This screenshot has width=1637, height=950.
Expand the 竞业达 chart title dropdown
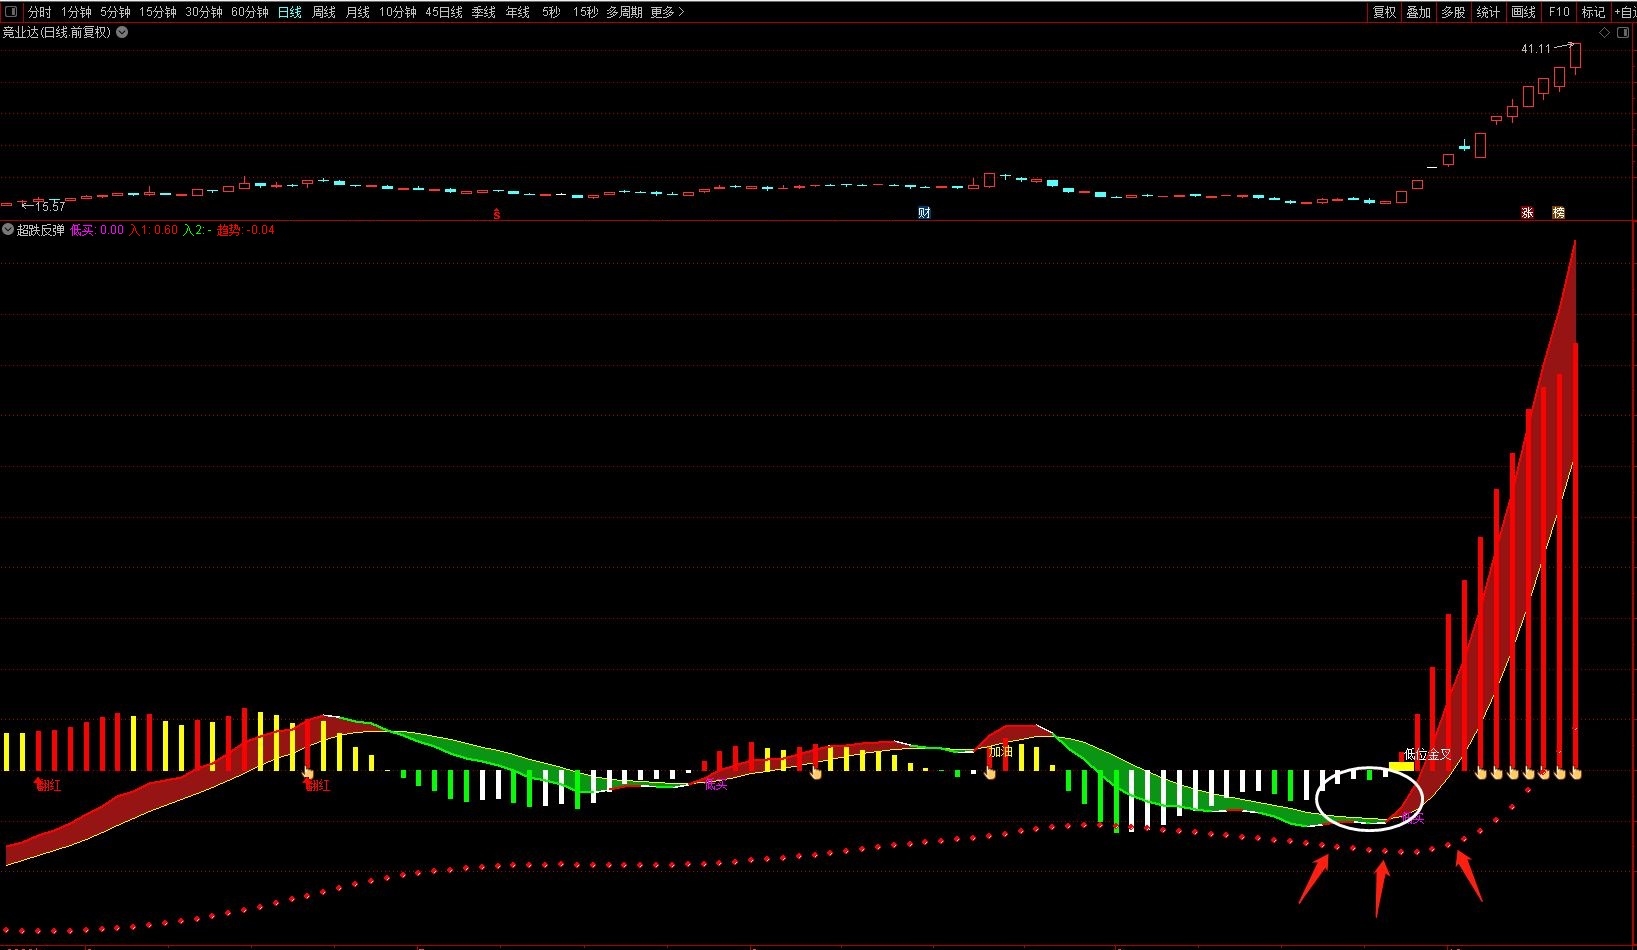pyautogui.click(x=122, y=32)
